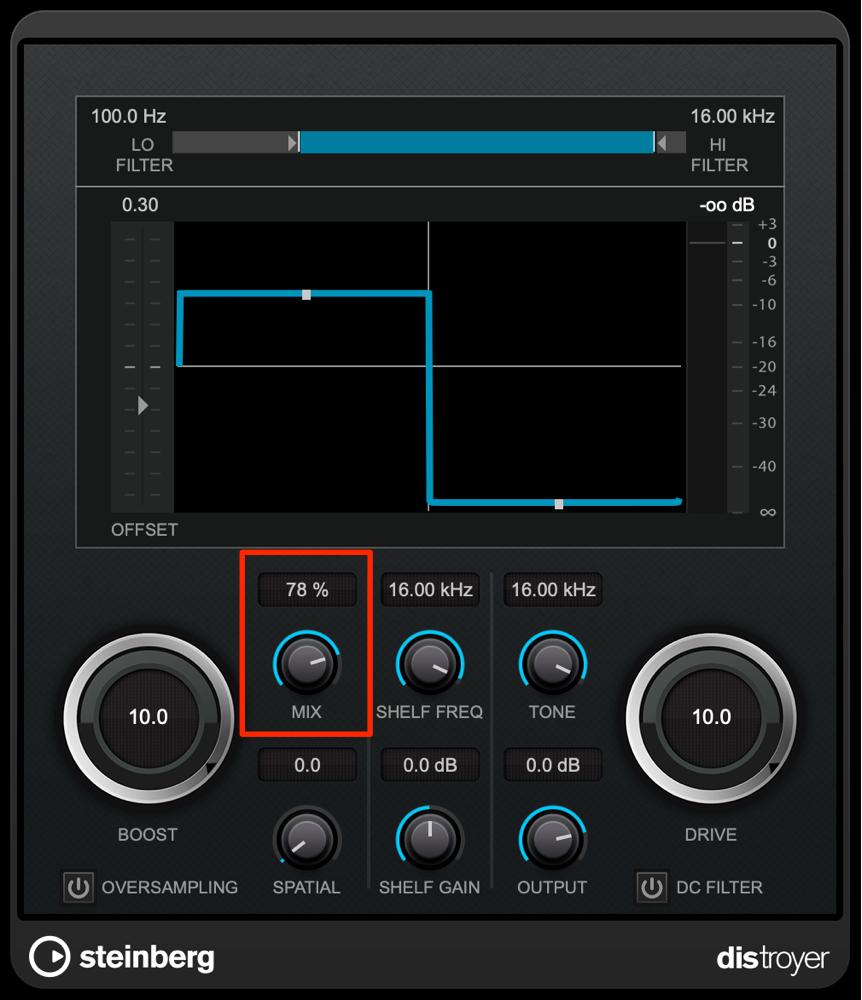Click the blue filter range bar
862x1000 pixels.
pos(477,142)
